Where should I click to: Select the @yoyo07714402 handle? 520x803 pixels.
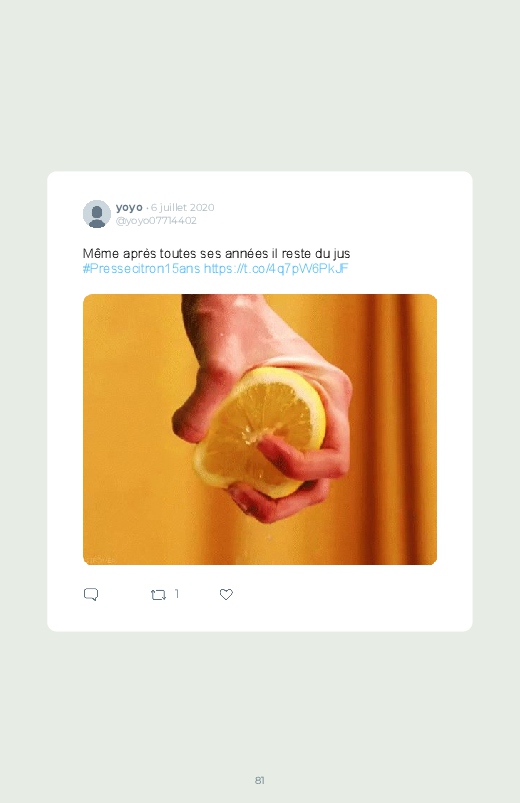coord(156,220)
